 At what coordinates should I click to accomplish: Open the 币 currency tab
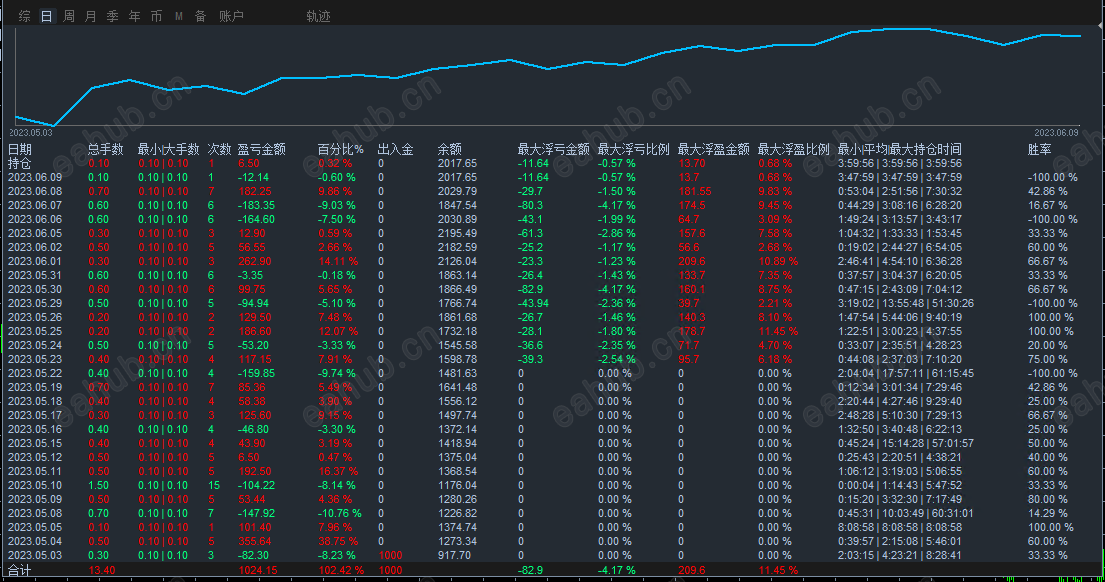[156, 16]
